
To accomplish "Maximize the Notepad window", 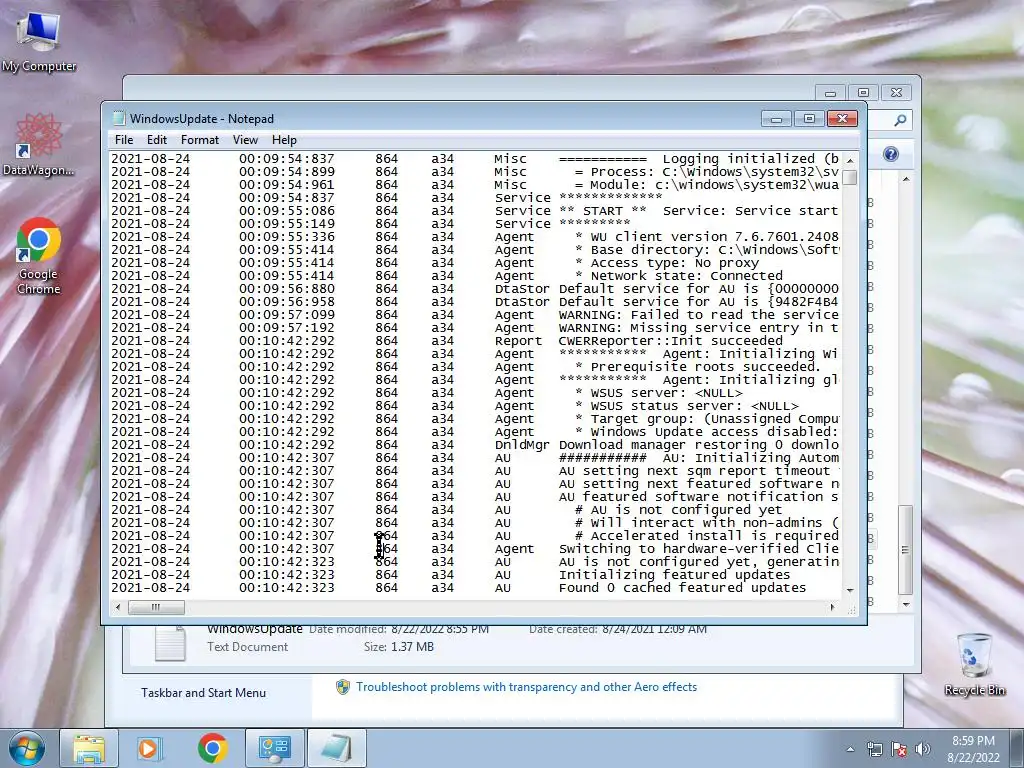I will [809, 119].
